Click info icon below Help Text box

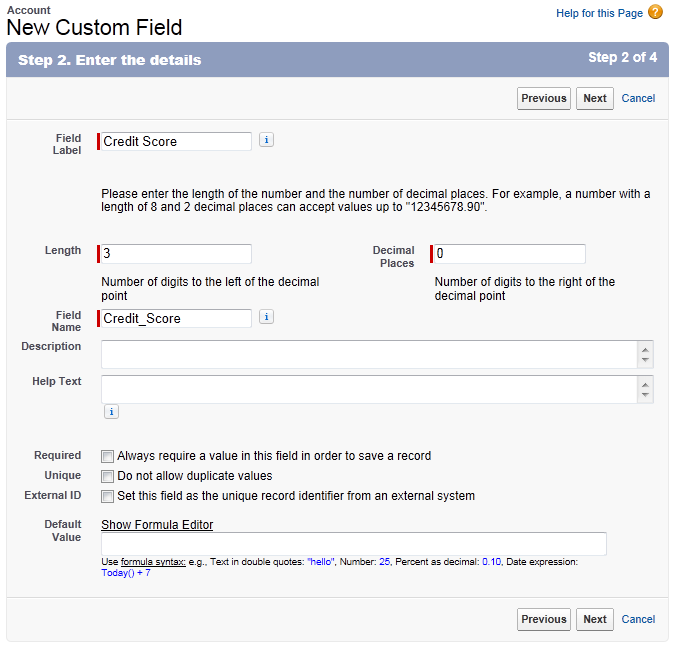pyautogui.click(x=111, y=411)
